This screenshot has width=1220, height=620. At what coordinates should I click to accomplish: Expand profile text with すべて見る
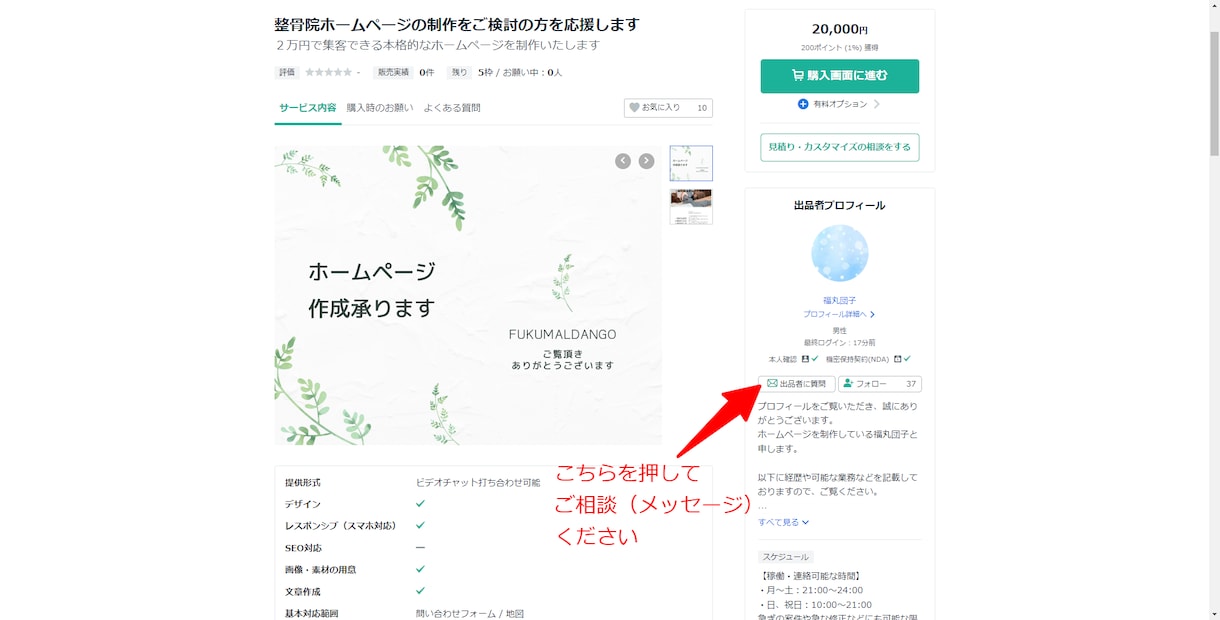click(x=783, y=522)
